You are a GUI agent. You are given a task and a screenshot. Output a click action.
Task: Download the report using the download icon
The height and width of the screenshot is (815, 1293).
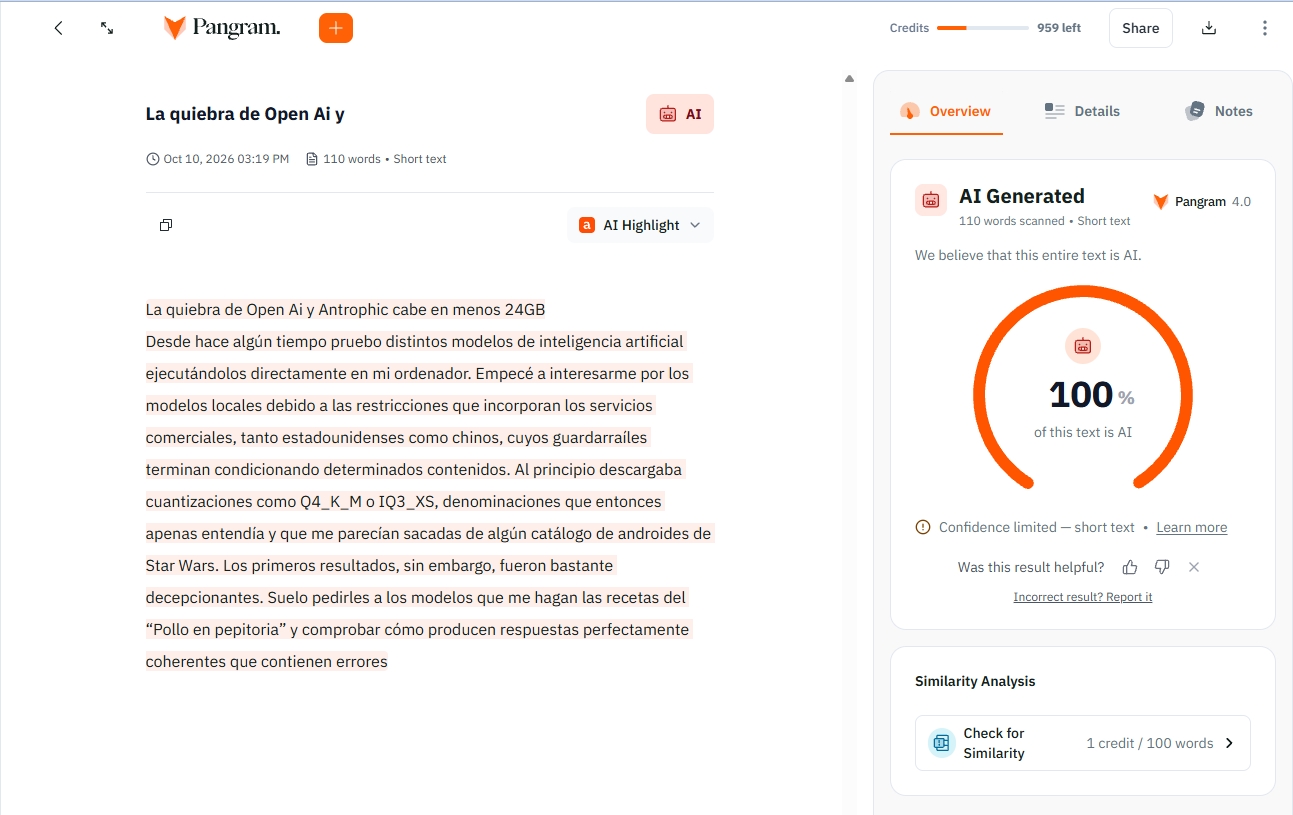(x=1209, y=28)
